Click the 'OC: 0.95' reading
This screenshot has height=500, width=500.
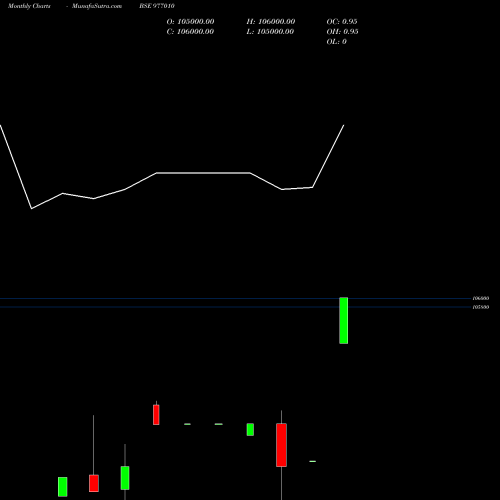(x=342, y=22)
